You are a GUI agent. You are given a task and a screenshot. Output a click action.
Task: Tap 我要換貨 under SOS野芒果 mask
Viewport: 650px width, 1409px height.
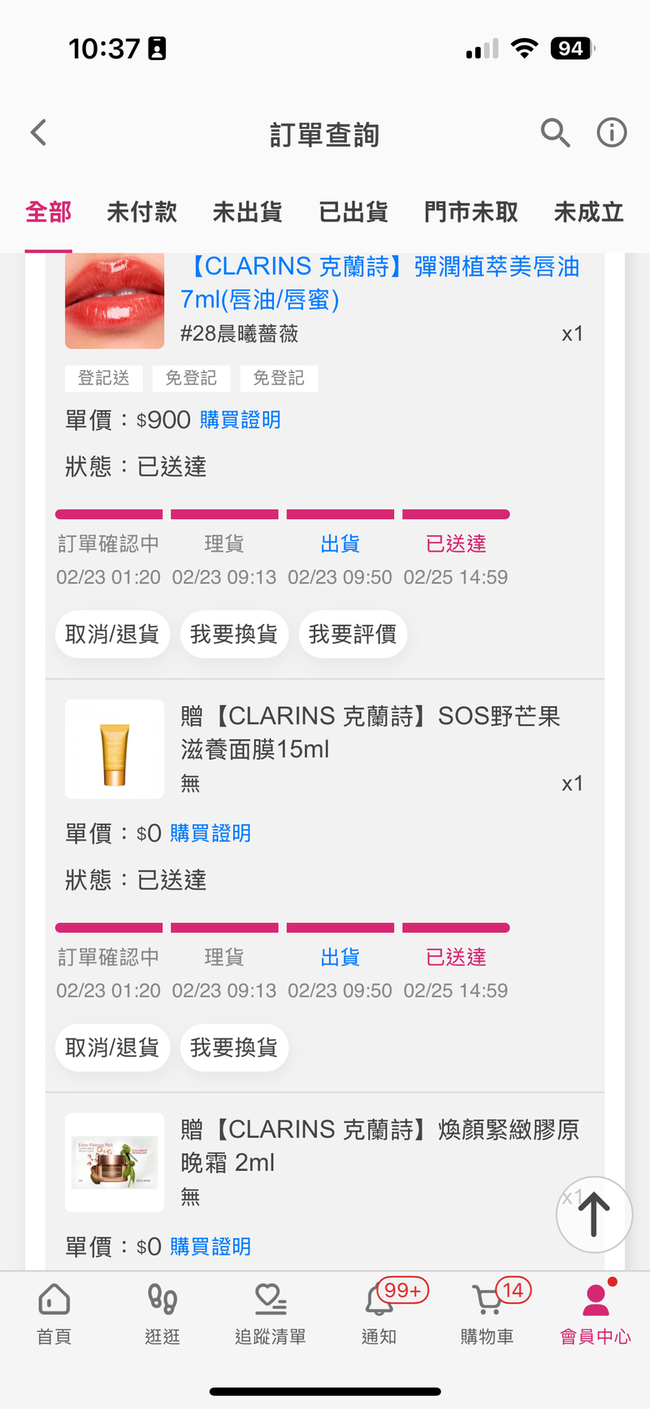coord(234,1047)
